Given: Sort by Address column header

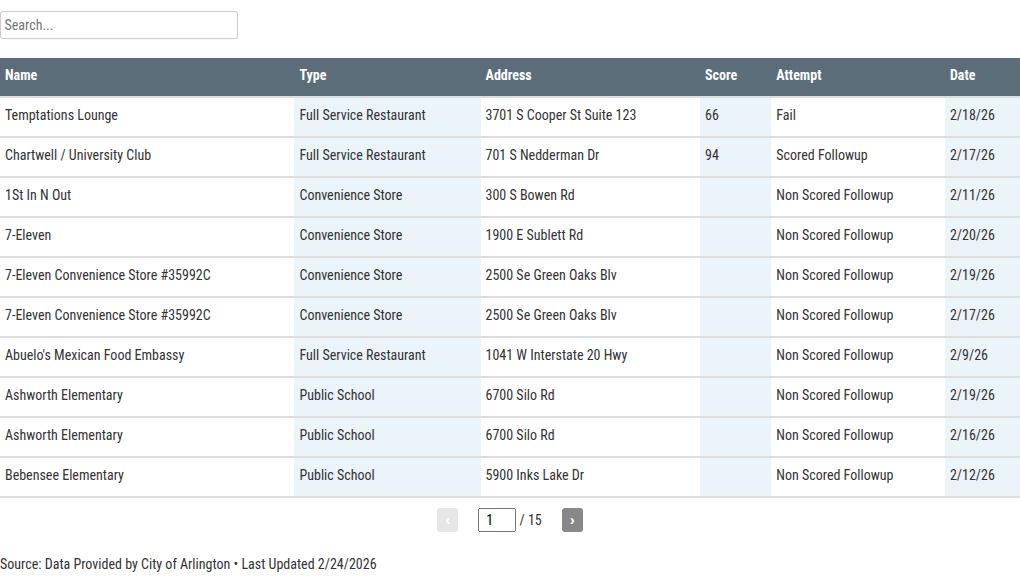Looking at the screenshot, I should 508,75.
